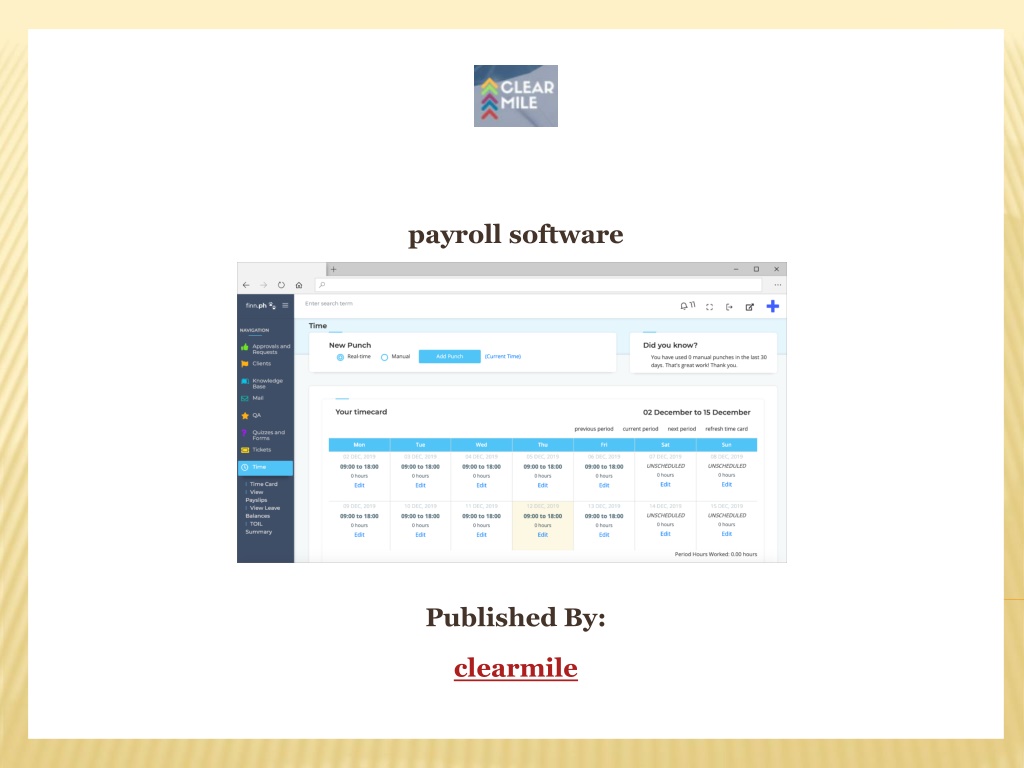The image size is (1024, 768).
Task: Open Quizzes and Forms in navigation
Action: click(x=263, y=435)
